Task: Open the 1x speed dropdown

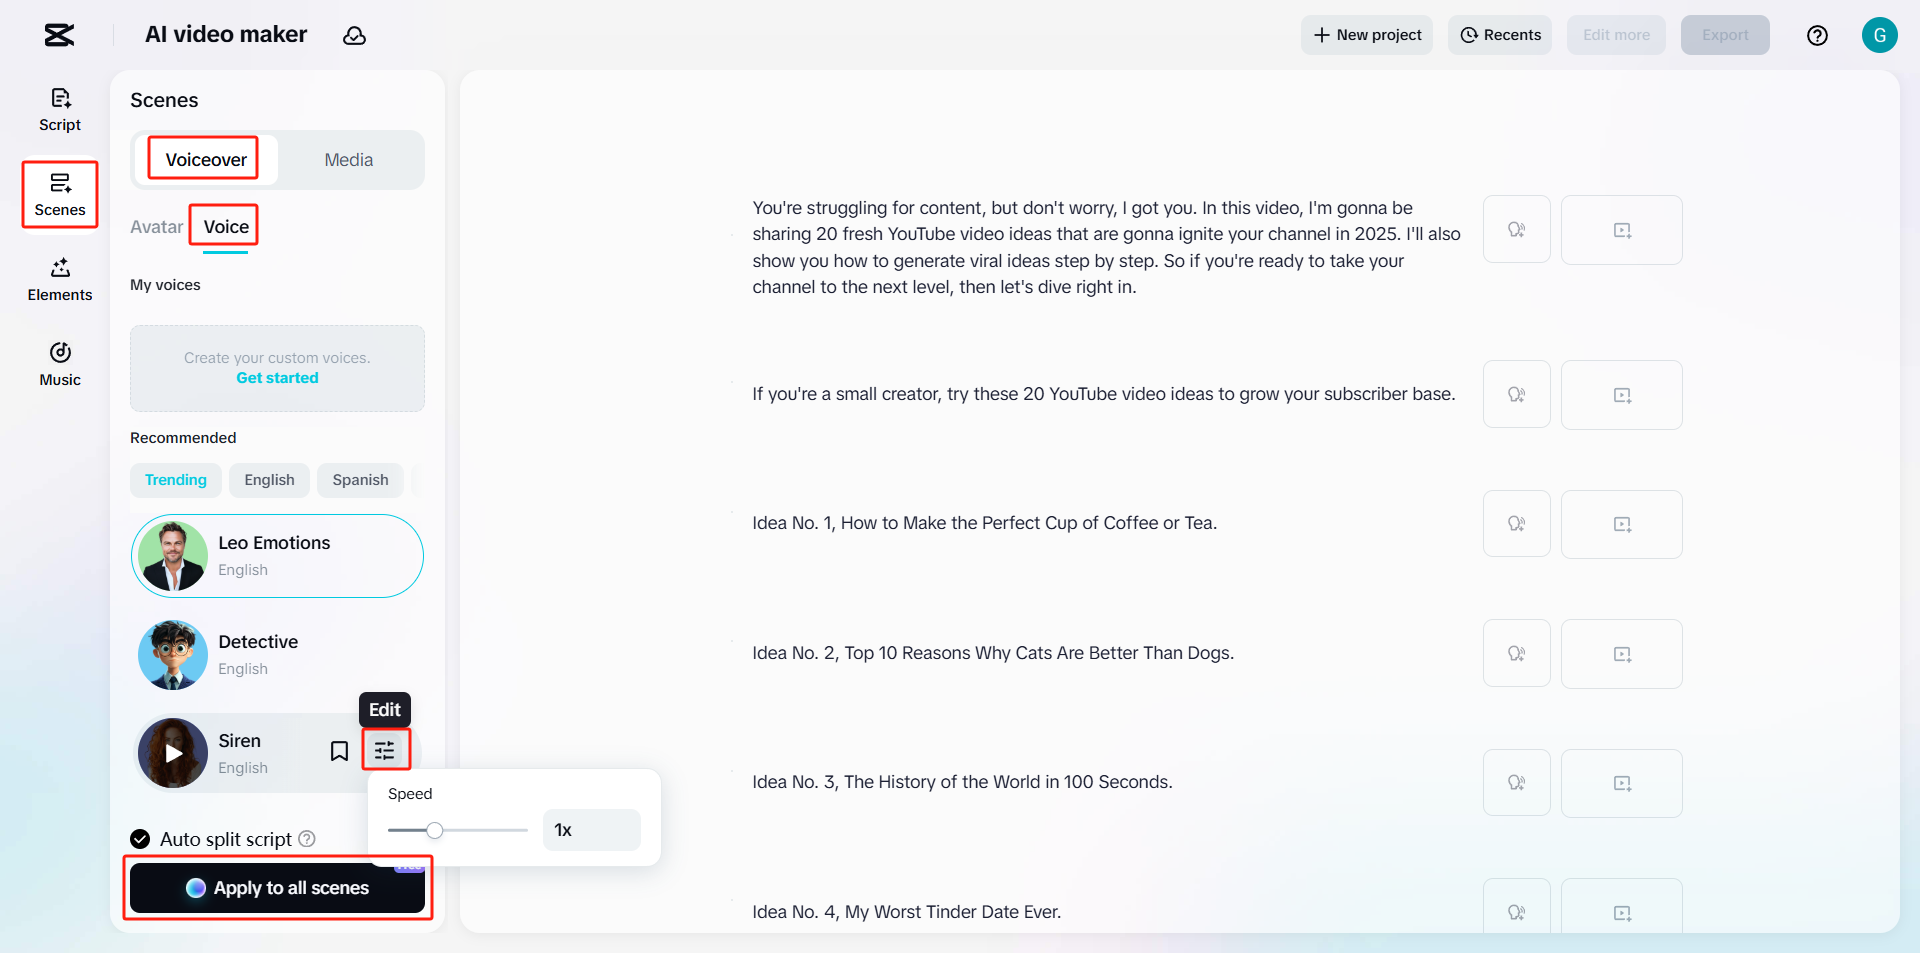Action: [x=591, y=830]
